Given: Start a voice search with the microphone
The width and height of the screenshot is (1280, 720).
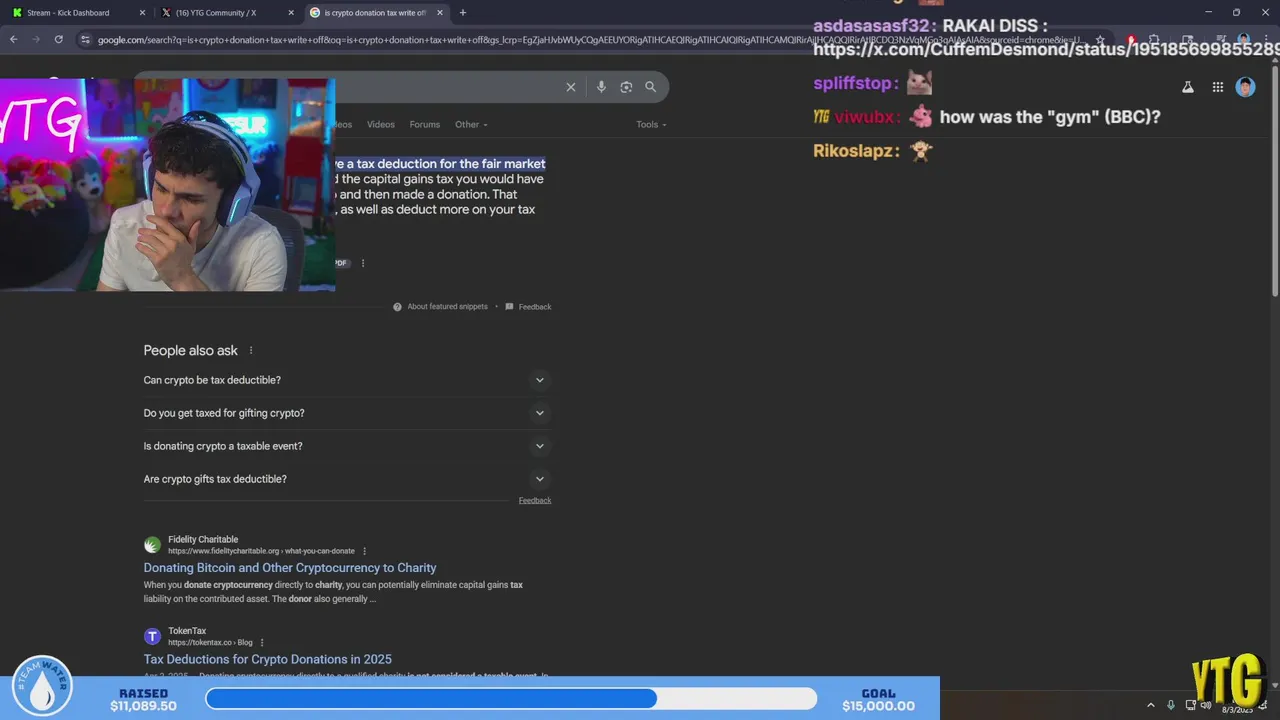Looking at the screenshot, I should 601,87.
